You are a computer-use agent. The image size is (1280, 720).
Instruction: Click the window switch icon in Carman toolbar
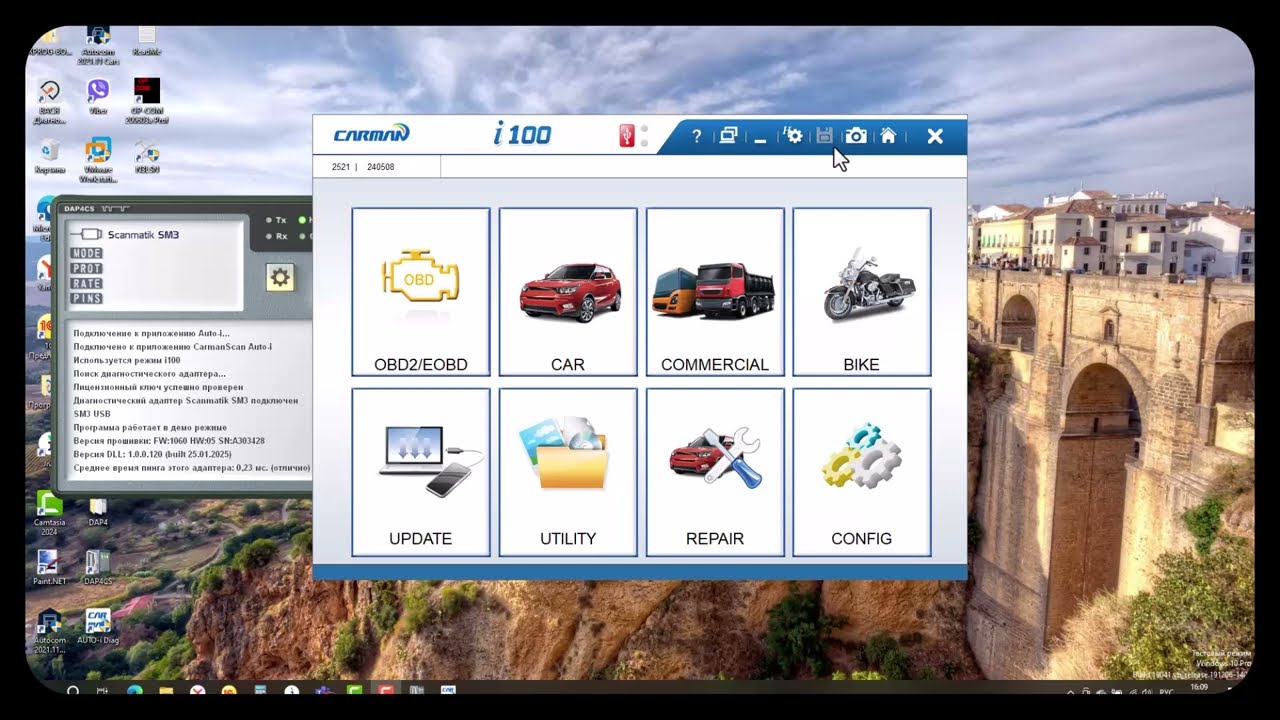[x=728, y=136]
